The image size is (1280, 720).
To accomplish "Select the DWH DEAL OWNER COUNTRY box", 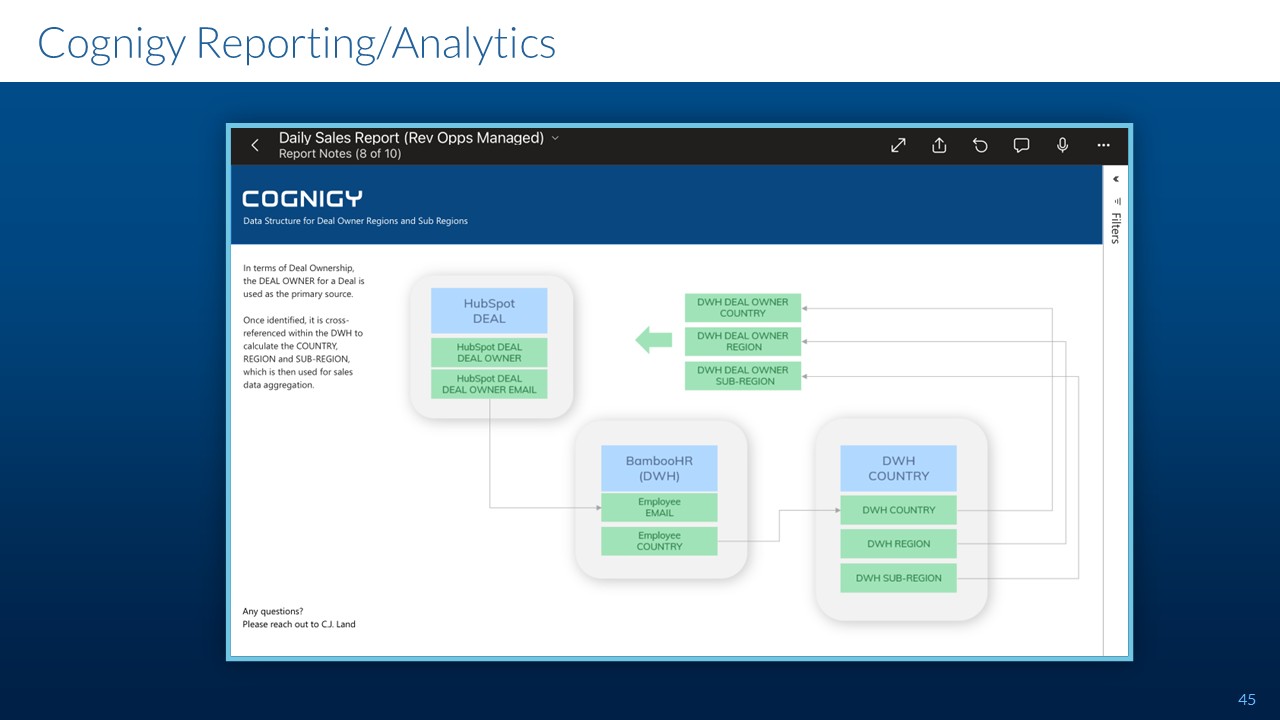I will 742,307.
